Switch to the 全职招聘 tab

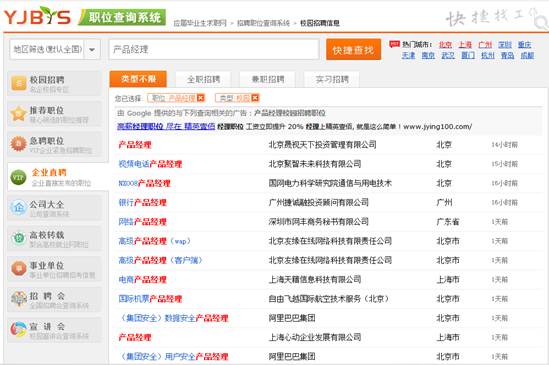coord(203,80)
